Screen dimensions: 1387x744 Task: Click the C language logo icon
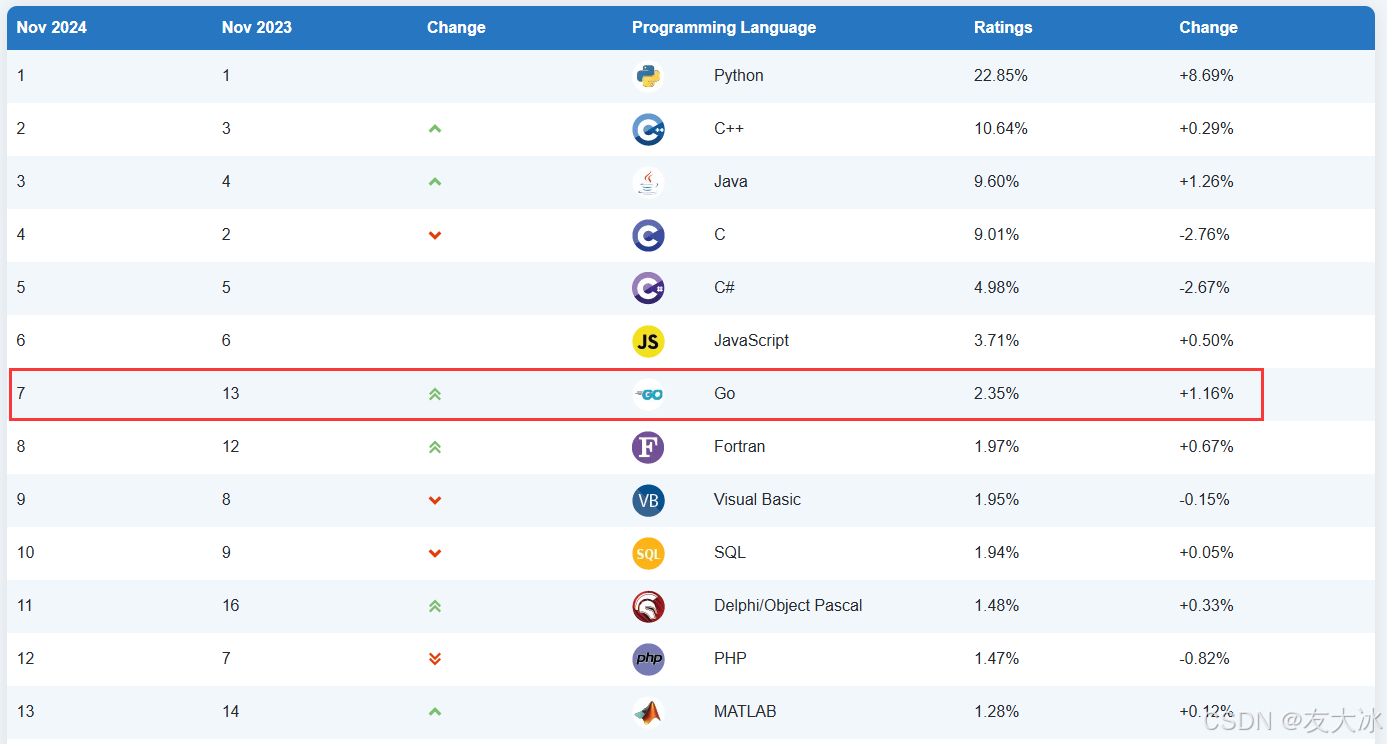pos(648,235)
